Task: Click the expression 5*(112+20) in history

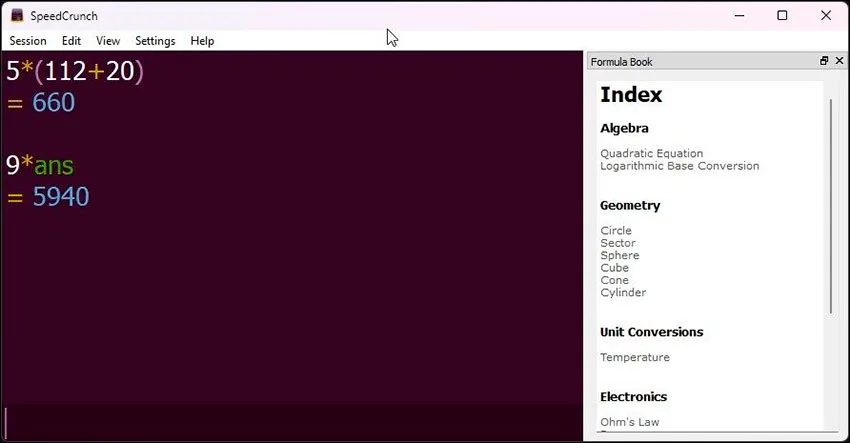Action: click(x=75, y=71)
